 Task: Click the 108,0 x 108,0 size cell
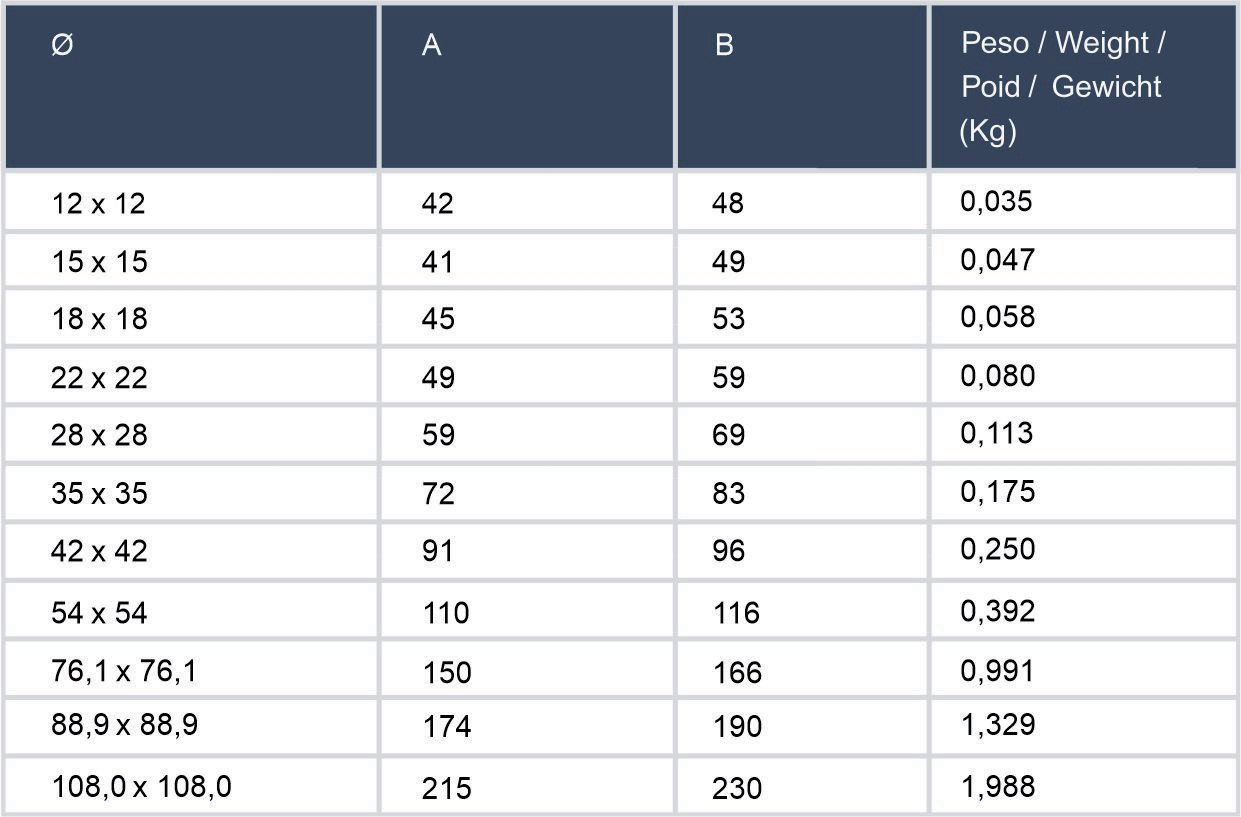(x=141, y=788)
